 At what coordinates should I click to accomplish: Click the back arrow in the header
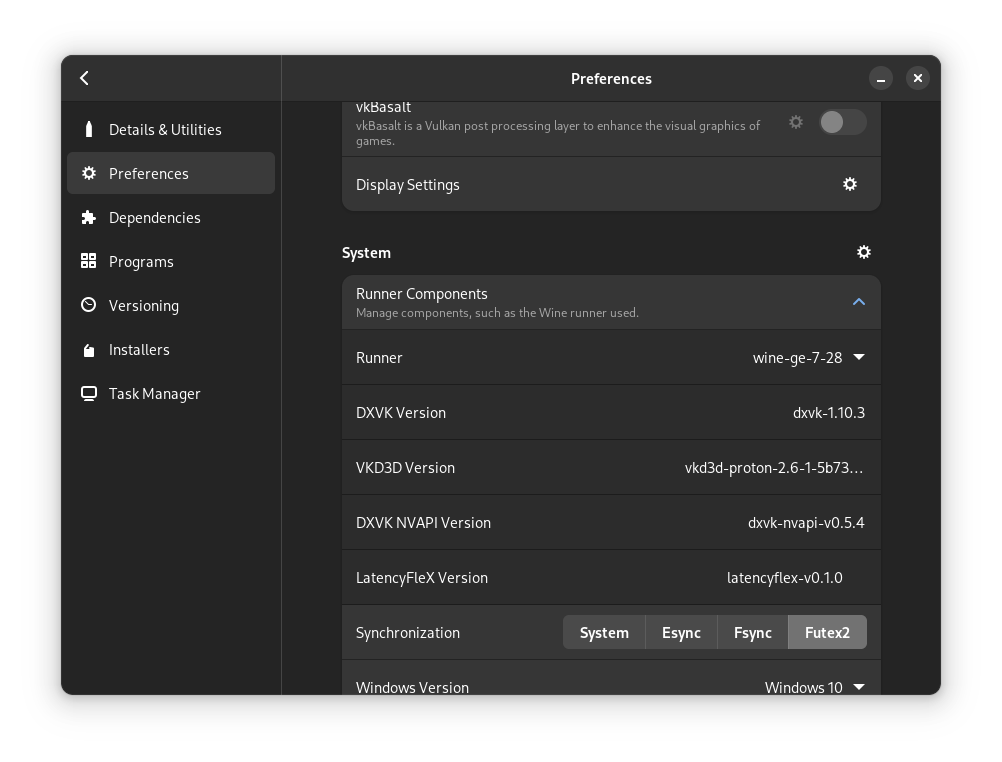[85, 78]
